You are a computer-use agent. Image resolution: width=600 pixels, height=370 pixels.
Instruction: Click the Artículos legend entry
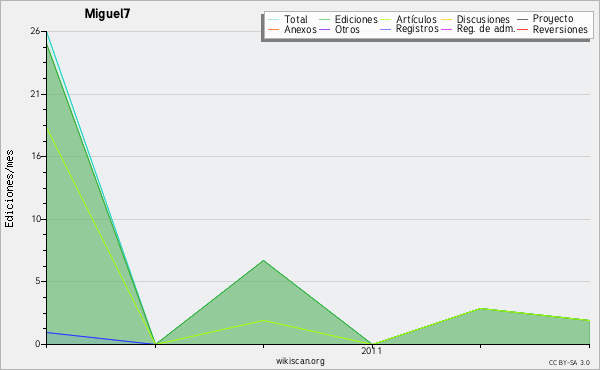[x=408, y=19]
